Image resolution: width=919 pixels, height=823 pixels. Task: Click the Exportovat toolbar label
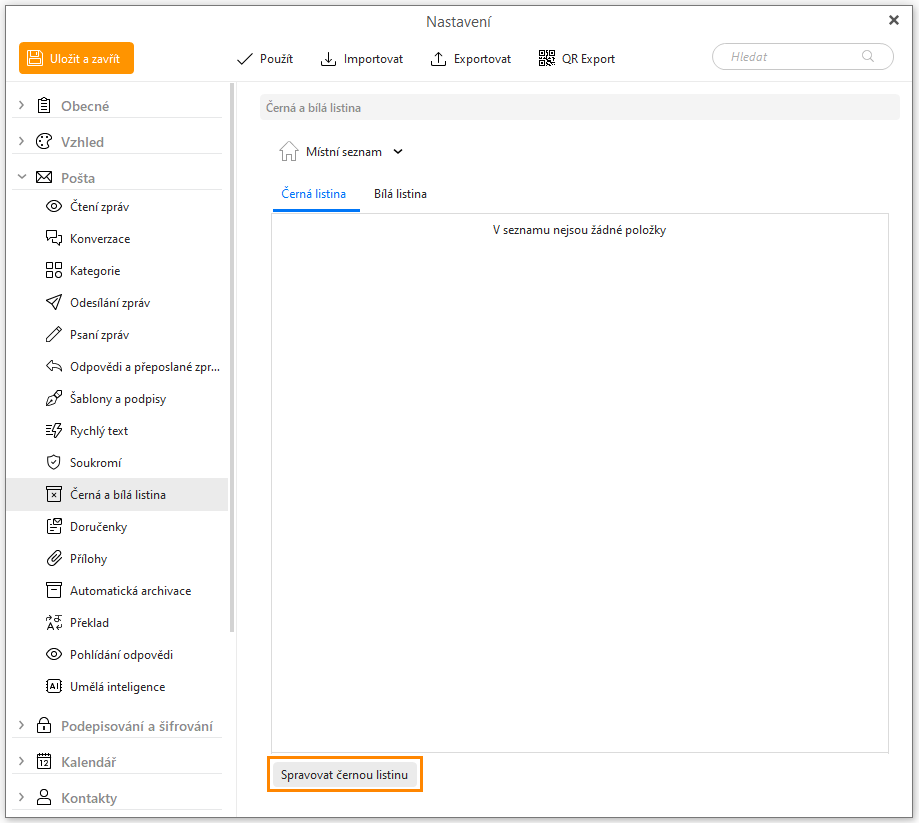(x=482, y=59)
